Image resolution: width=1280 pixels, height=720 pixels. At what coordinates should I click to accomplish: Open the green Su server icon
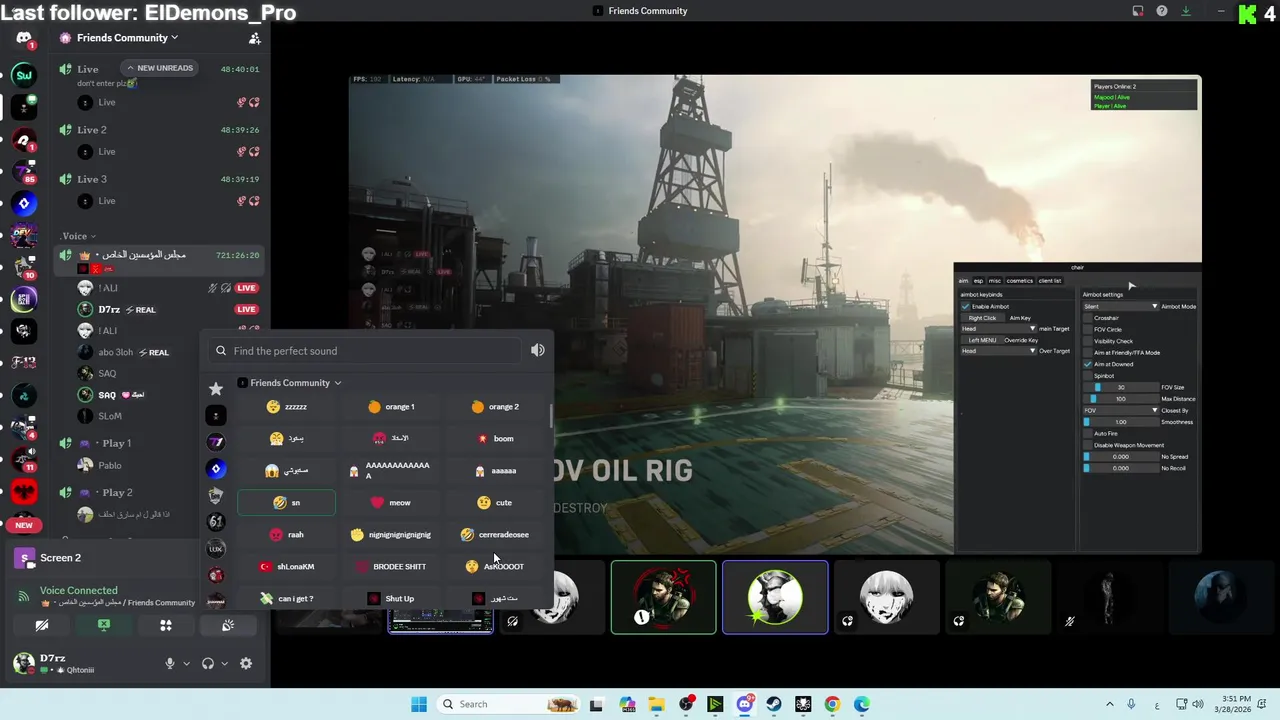click(24, 74)
